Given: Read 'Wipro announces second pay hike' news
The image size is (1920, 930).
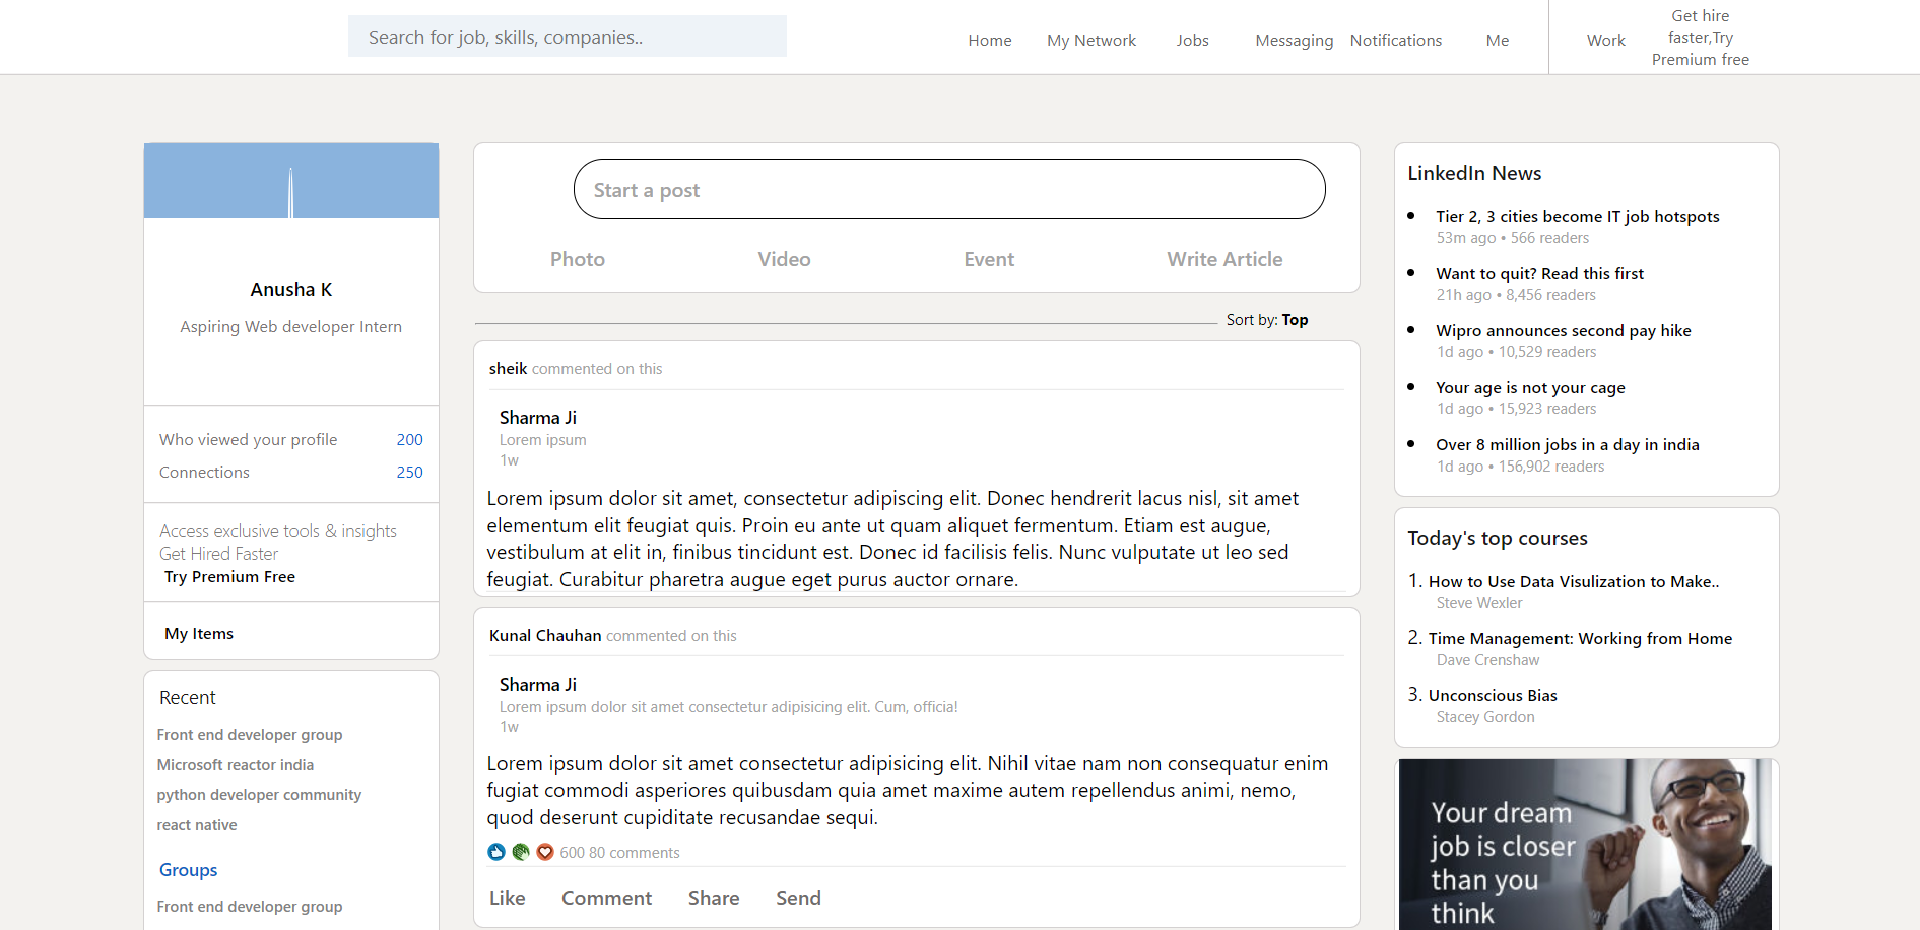Looking at the screenshot, I should (x=1563, y=330).
